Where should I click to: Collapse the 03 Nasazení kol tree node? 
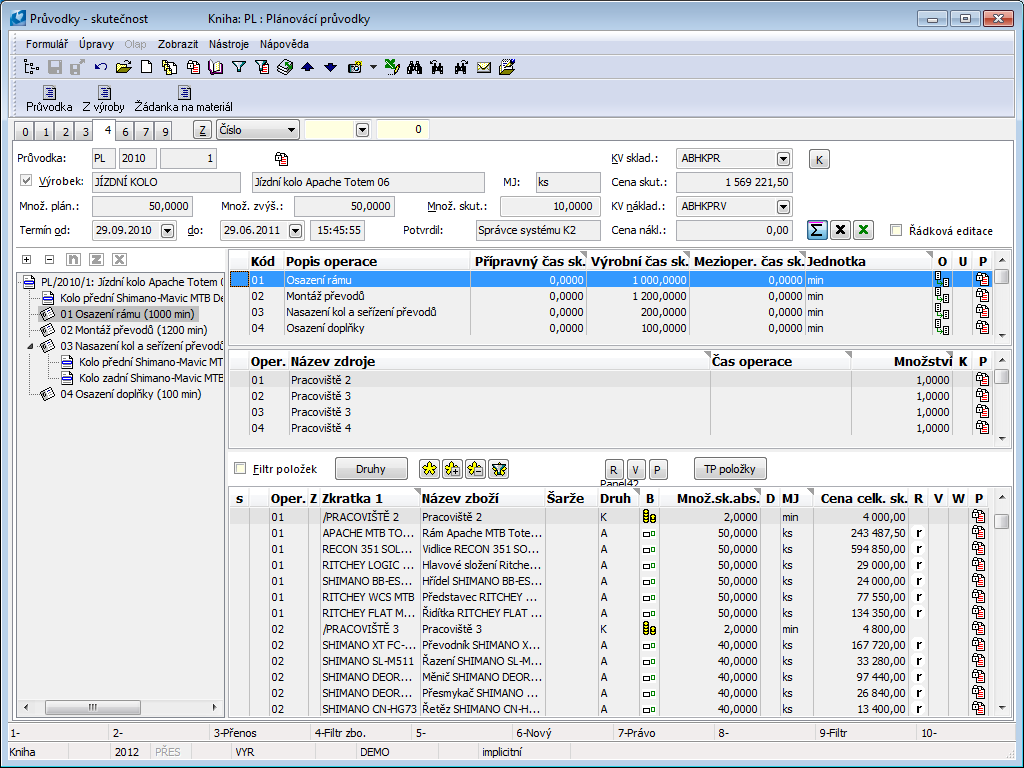click(x=29, y=346)
